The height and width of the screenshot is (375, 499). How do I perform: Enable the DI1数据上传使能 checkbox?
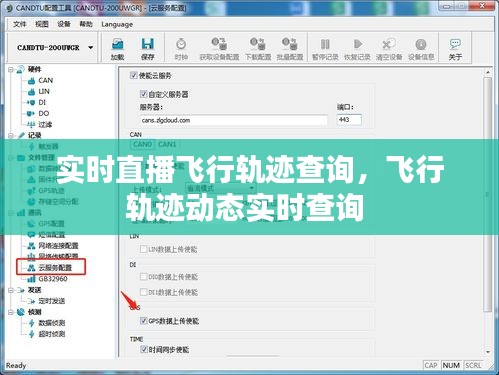(x=143, y=292)
